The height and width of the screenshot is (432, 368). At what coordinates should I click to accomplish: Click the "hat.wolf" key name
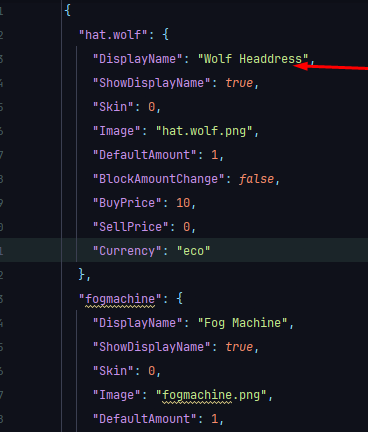pyautogui.click(x=113, y=35)
